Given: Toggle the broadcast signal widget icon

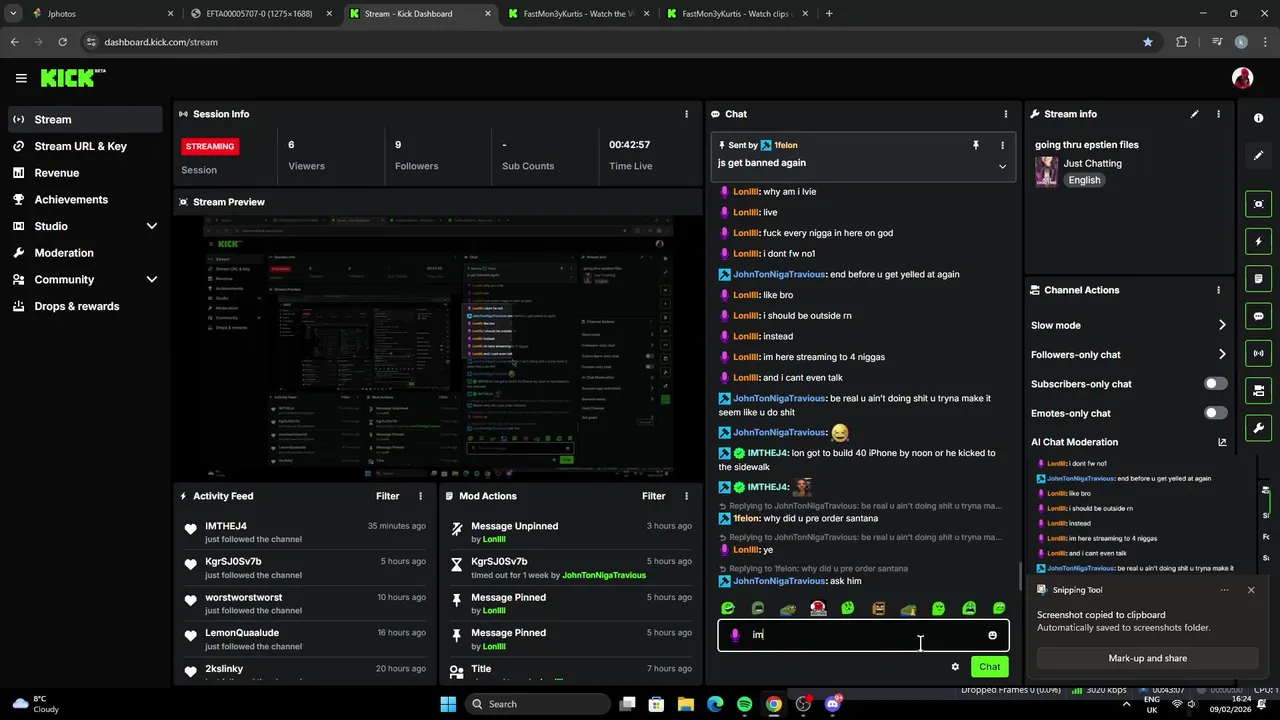Looking at the screenshot, I should click(1259, 353).
